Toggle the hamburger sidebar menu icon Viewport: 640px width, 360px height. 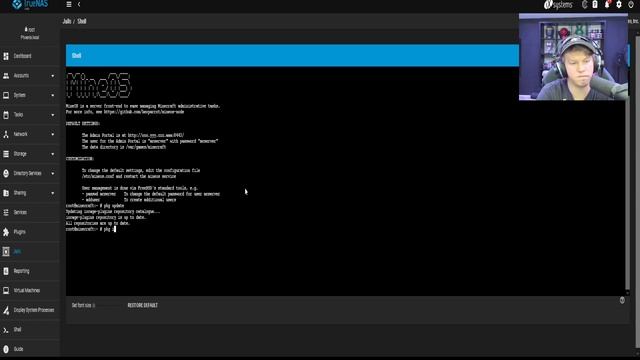[x=69, y=4]
